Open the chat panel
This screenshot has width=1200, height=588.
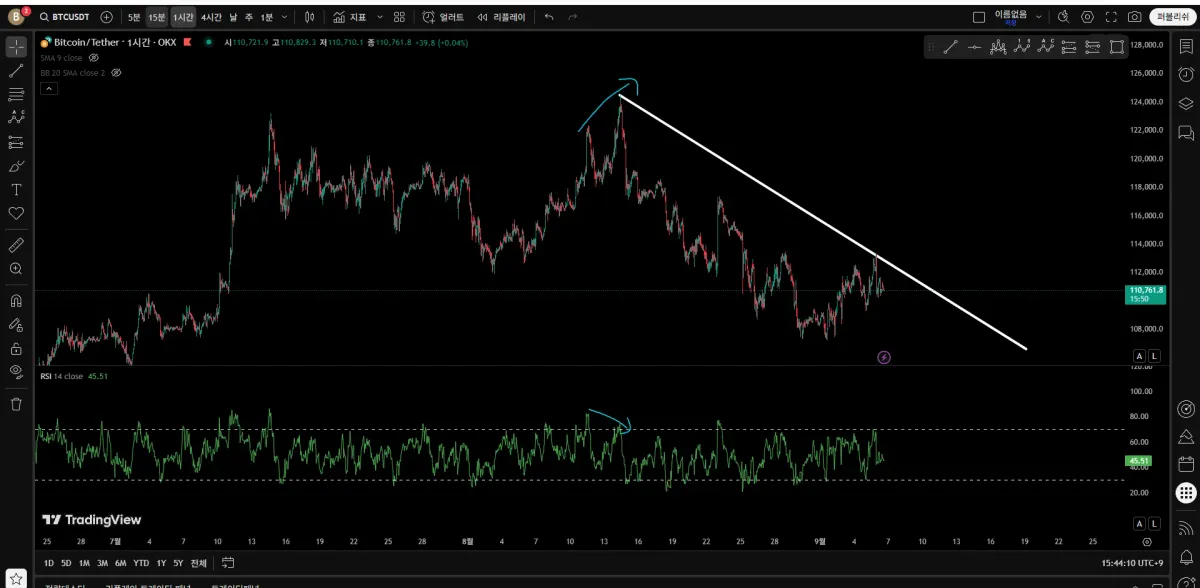[1186, 132]
